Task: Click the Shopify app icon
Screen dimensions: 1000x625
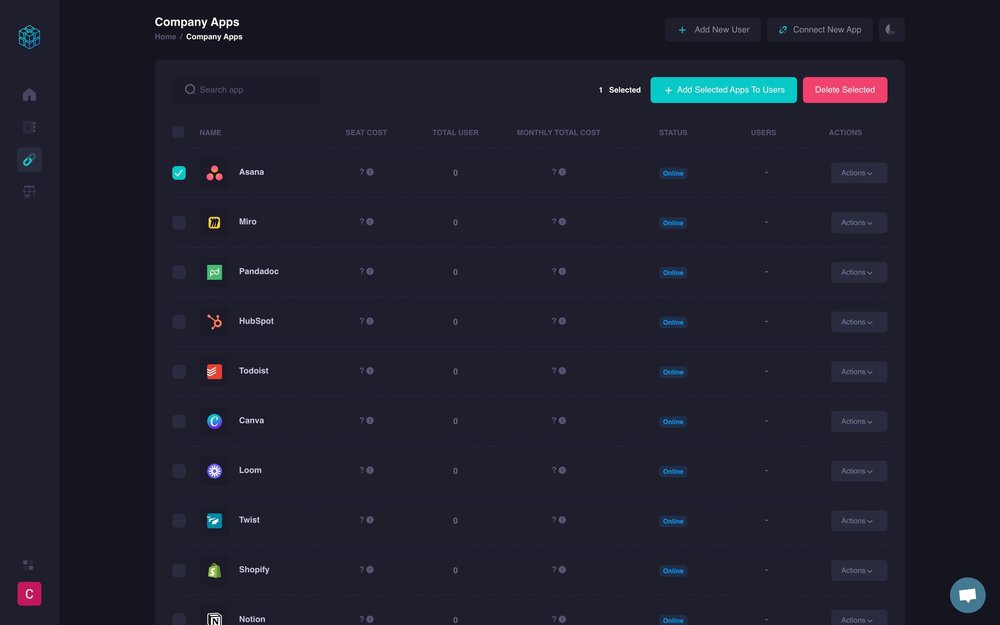Action: pos(213,570)
